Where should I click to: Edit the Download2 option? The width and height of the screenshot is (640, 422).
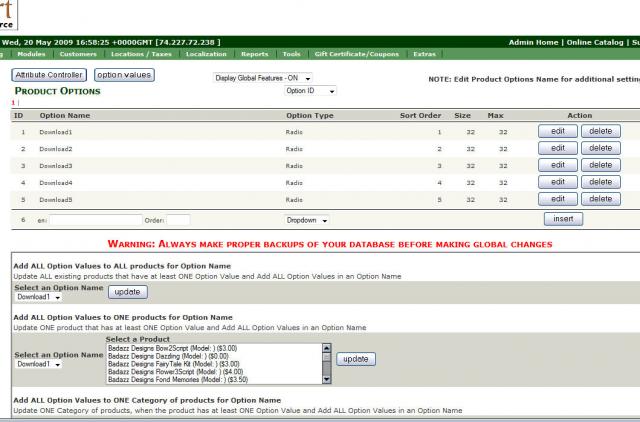[x=558, y=148]
